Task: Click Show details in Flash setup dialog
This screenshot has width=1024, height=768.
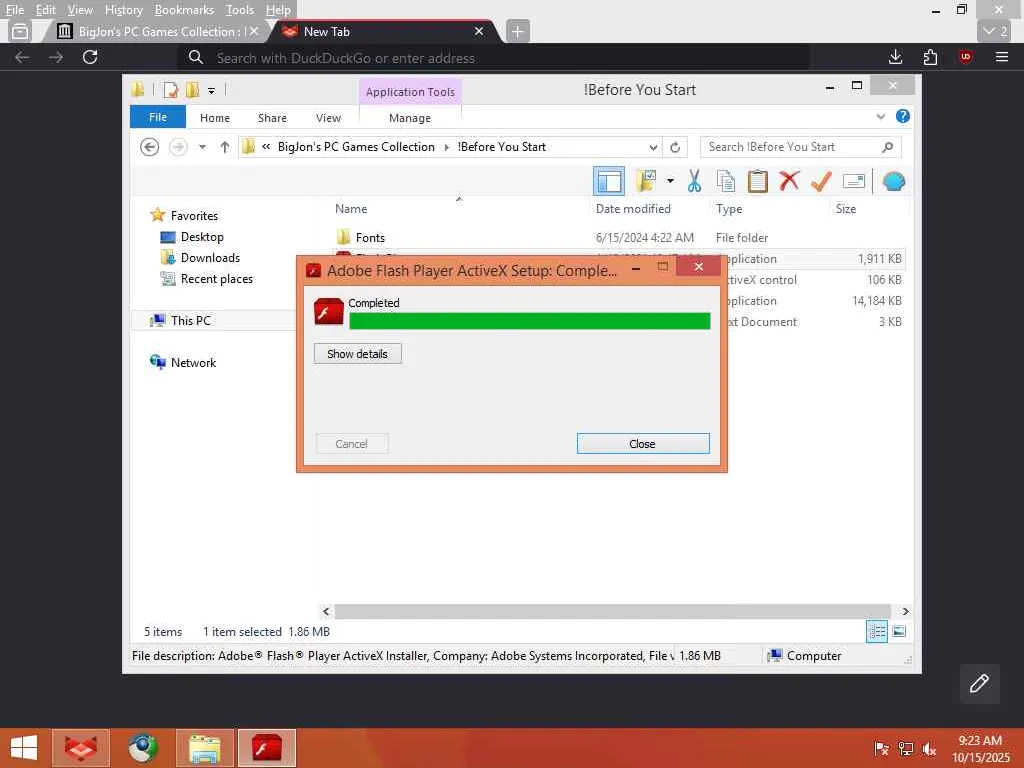Action: pyautogui.click(x=357, y=354)
